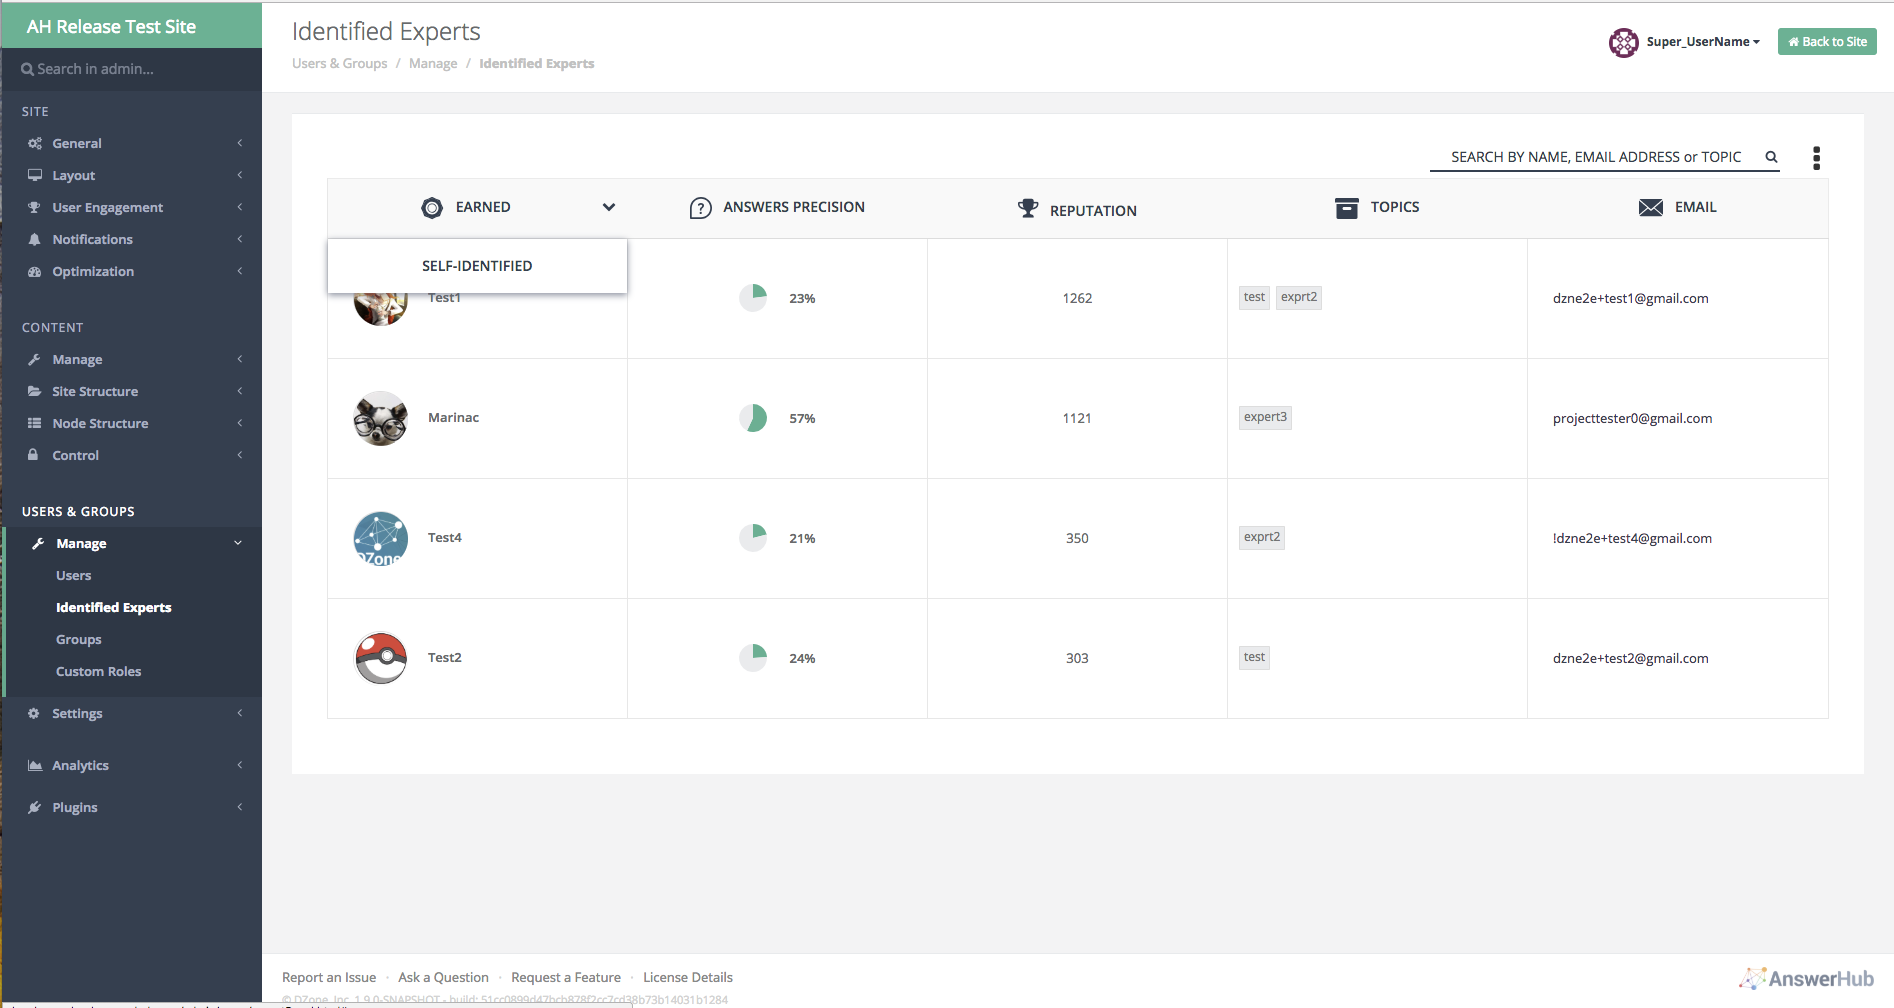Click the search magnifier icon in table search
Viewport: 1894px width, 1008px height.
tap(1771, 157)
